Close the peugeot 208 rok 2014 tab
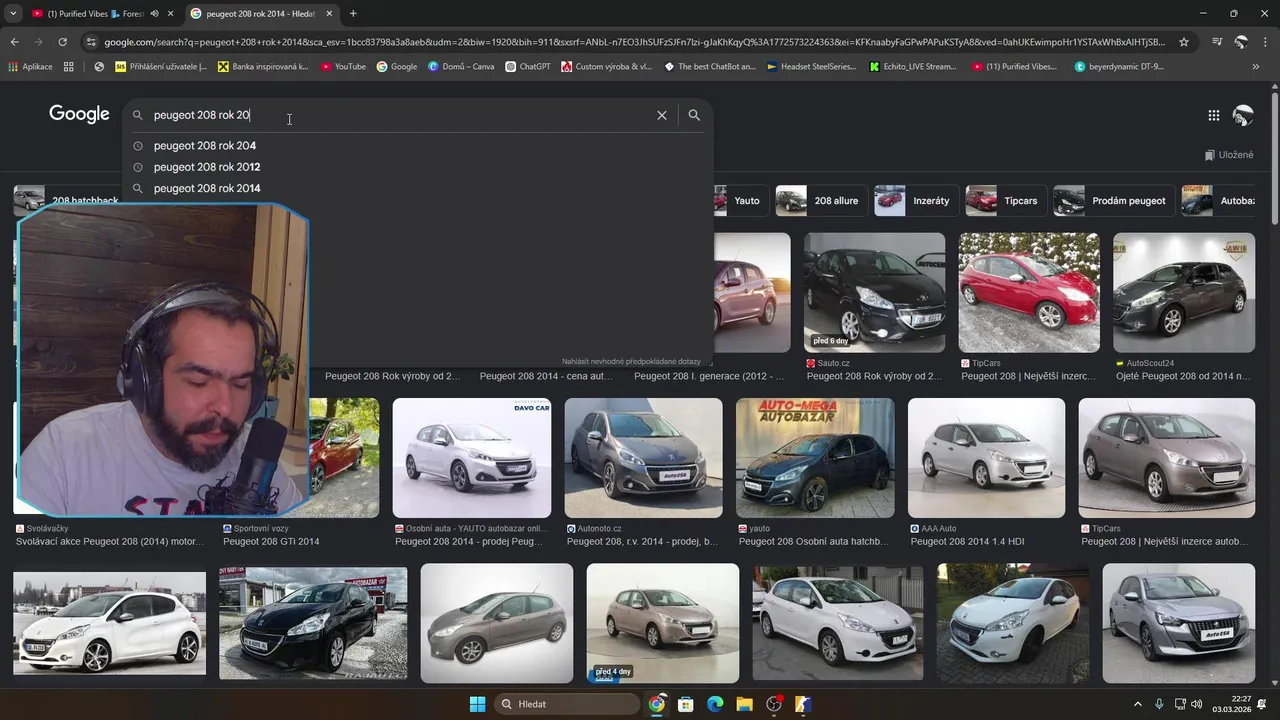Screen dimensions: 1280x720 (x=329, y=14)
